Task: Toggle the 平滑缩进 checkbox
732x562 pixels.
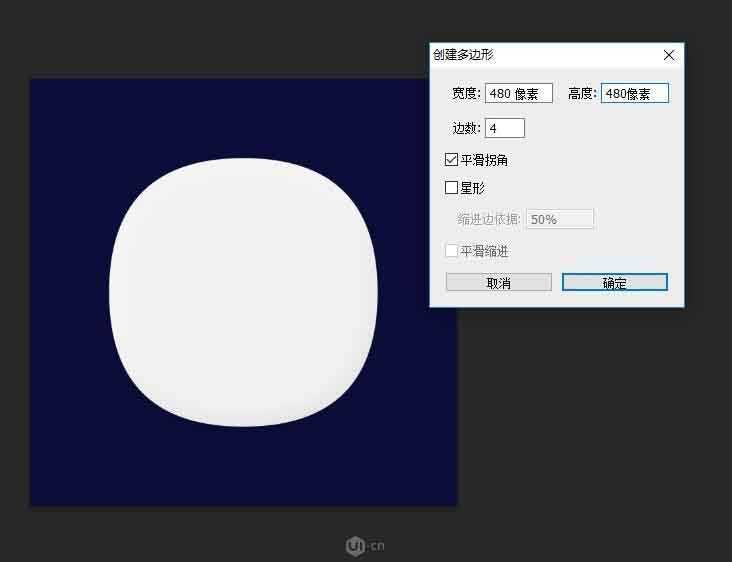Action: point(452,252)
